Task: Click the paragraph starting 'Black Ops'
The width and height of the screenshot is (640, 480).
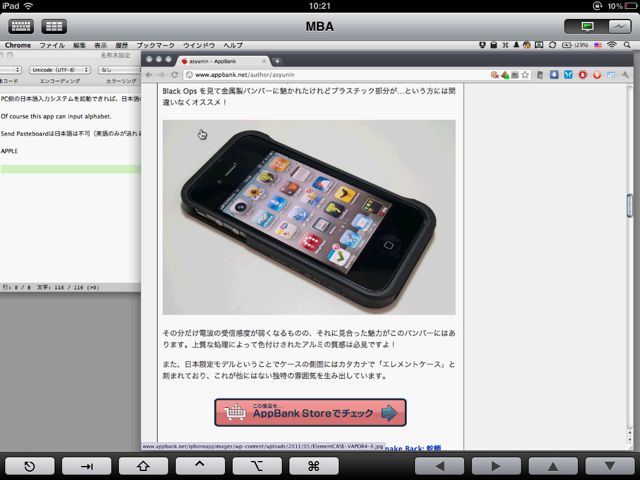Action: [309, 96]
